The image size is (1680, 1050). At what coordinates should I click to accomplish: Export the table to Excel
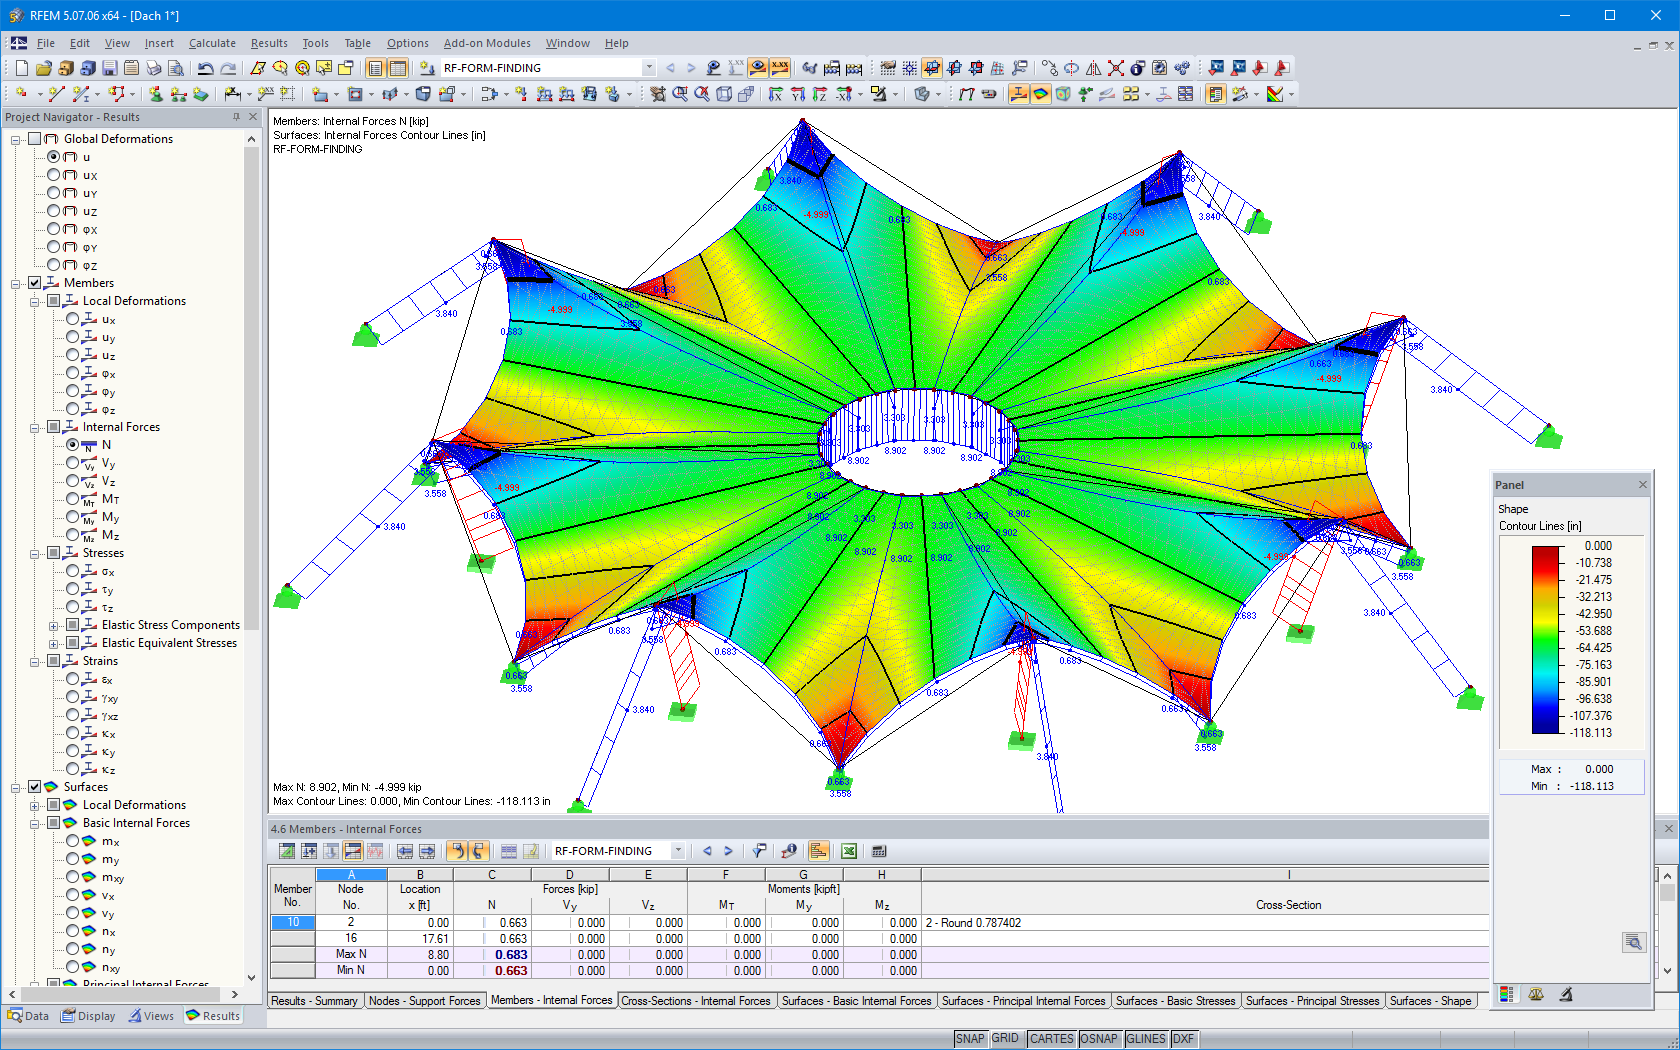[848, 851]
